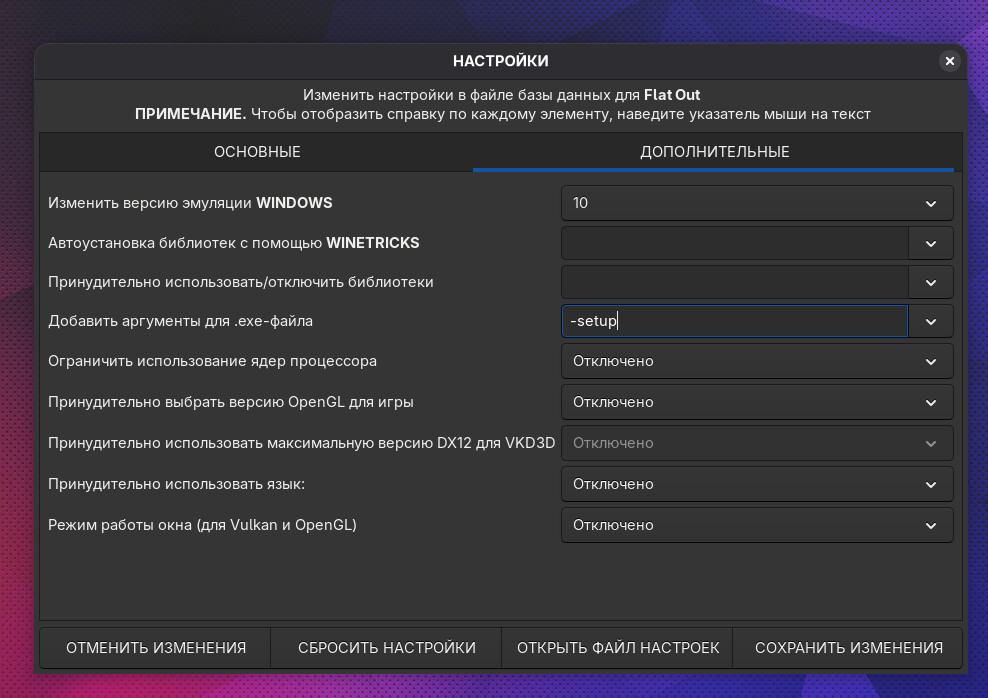This screenshot has width=988, height=698.
Task: Open the WINDOWS emulation version dropdown
Action: (x=756, y=203)
